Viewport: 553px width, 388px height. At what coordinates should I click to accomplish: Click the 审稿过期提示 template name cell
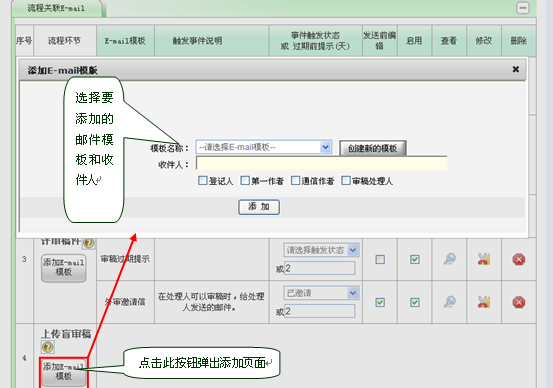click(125, 259)
